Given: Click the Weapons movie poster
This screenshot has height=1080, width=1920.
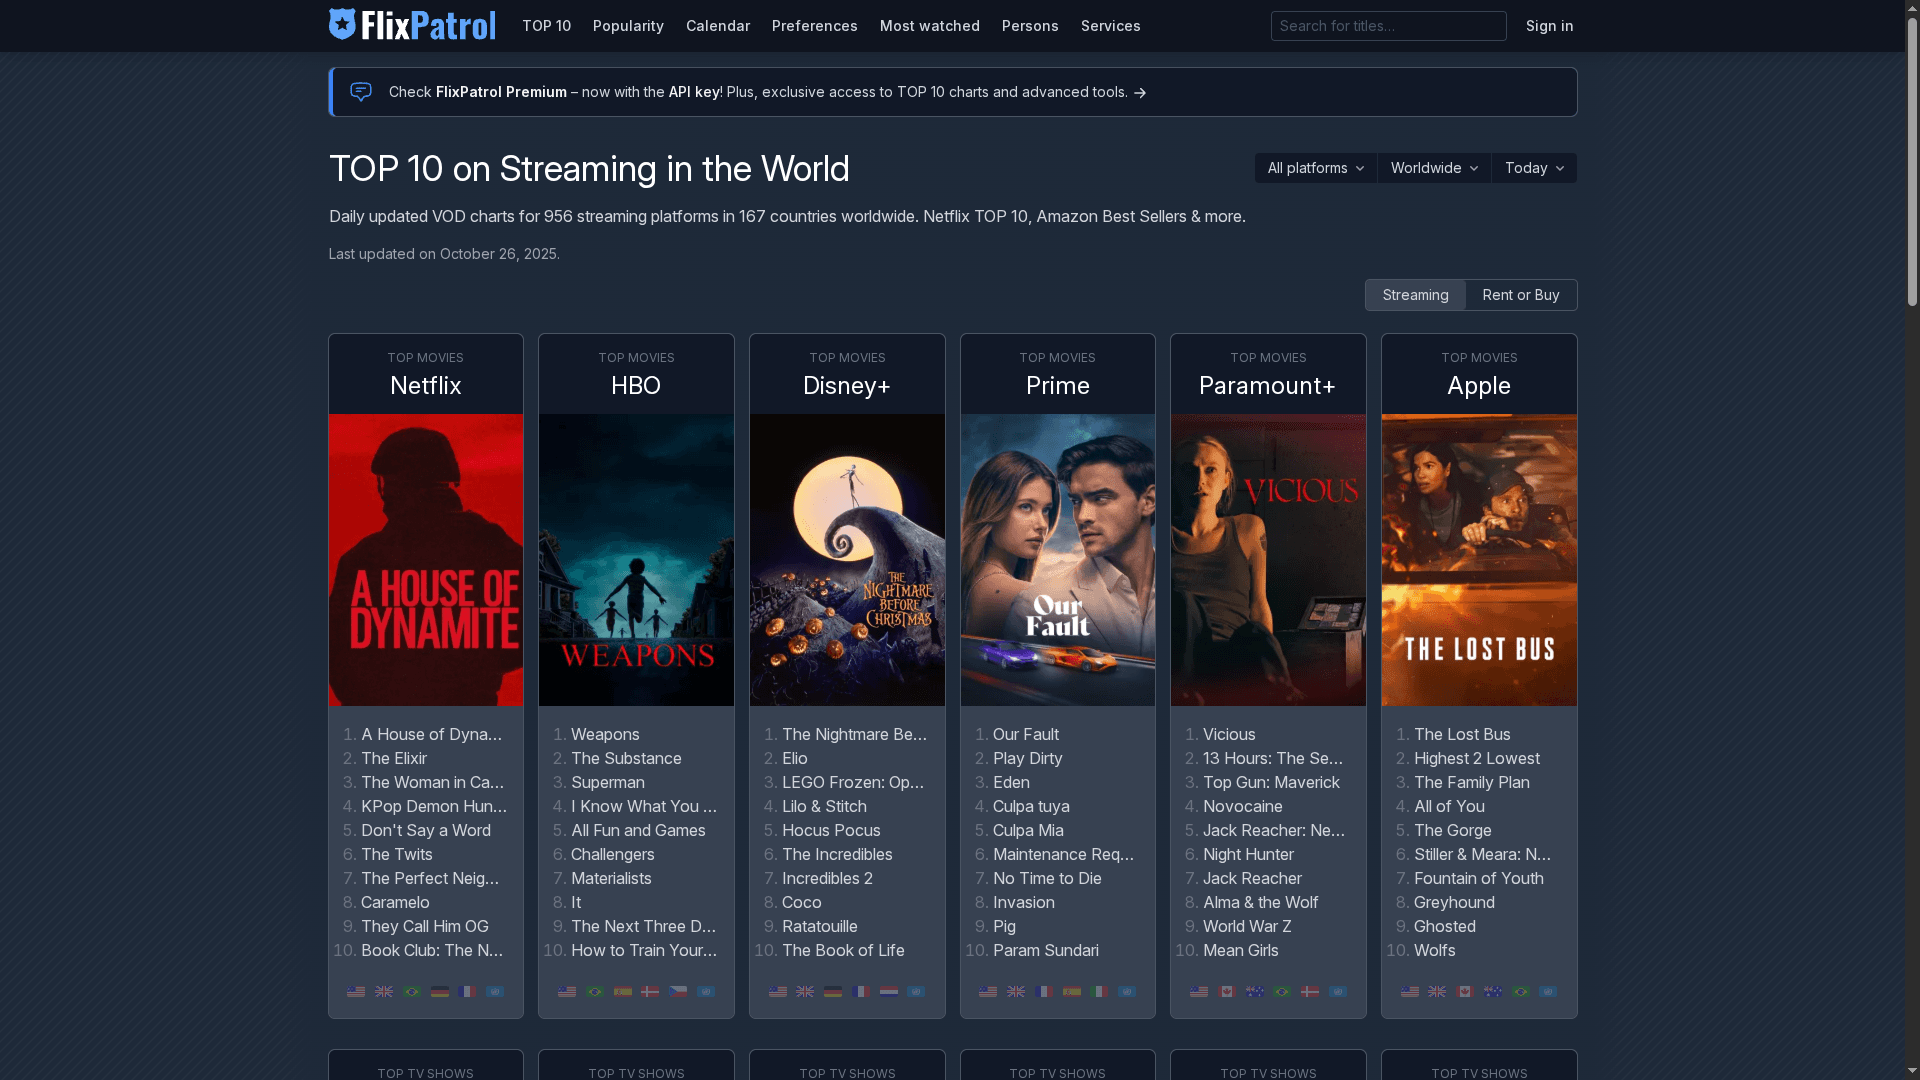Looking at the screenshot, I should tap(636, 560).
